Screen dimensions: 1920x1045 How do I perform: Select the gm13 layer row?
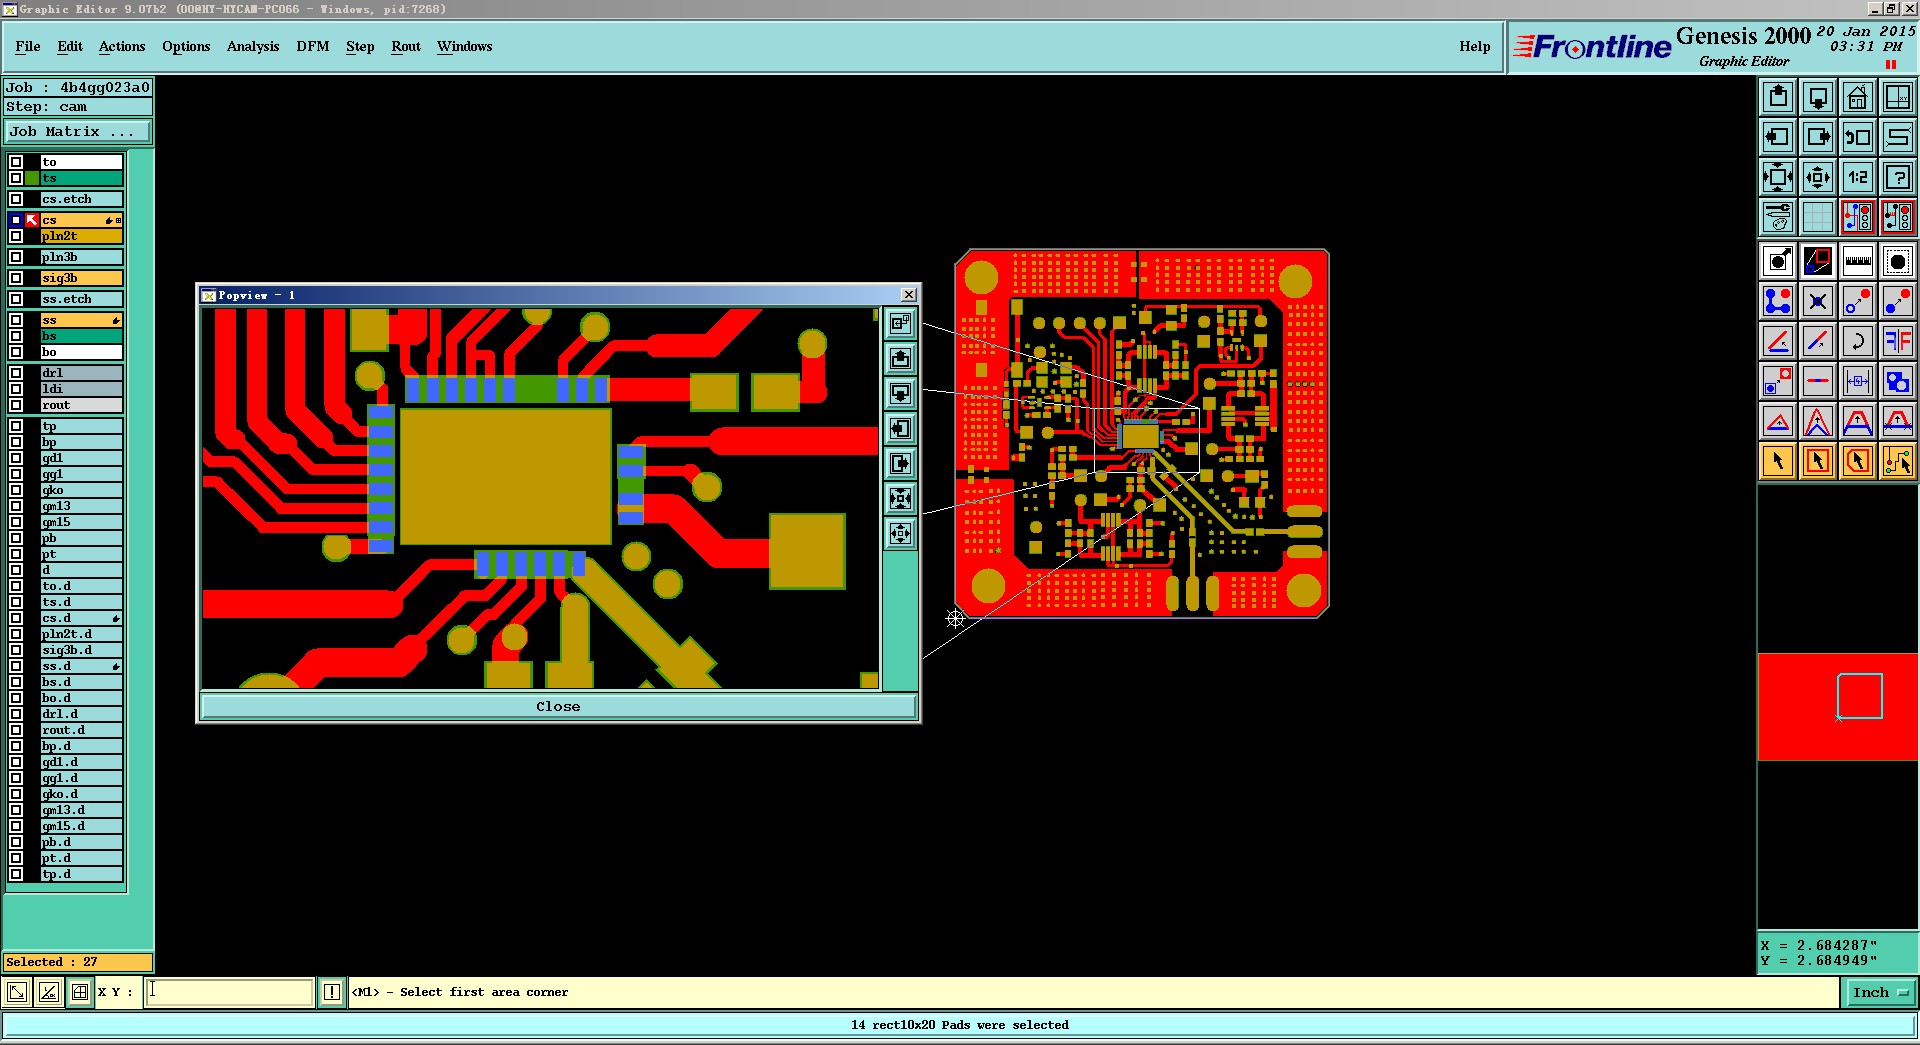click(81, 506)
